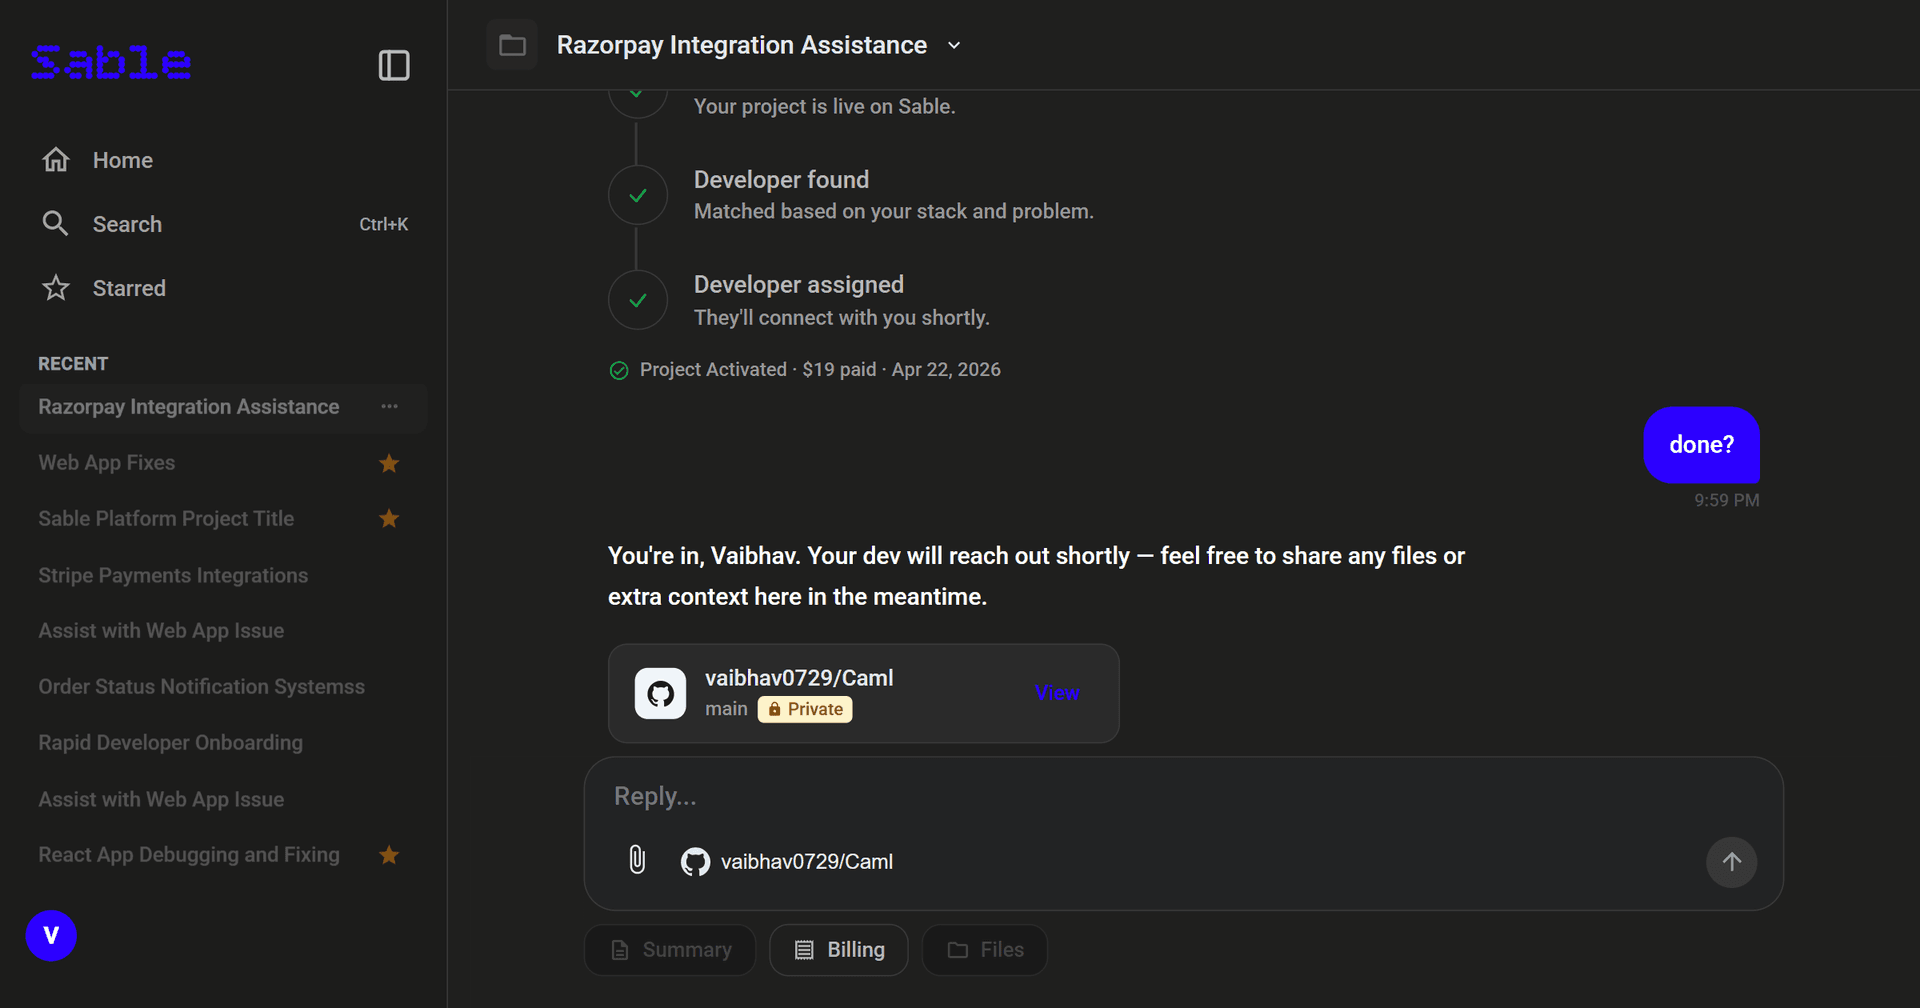The height and width of the screenshot is (1008, 1920).
Task: Unstar the Web App Fixes project
Action: pos(389,463)
